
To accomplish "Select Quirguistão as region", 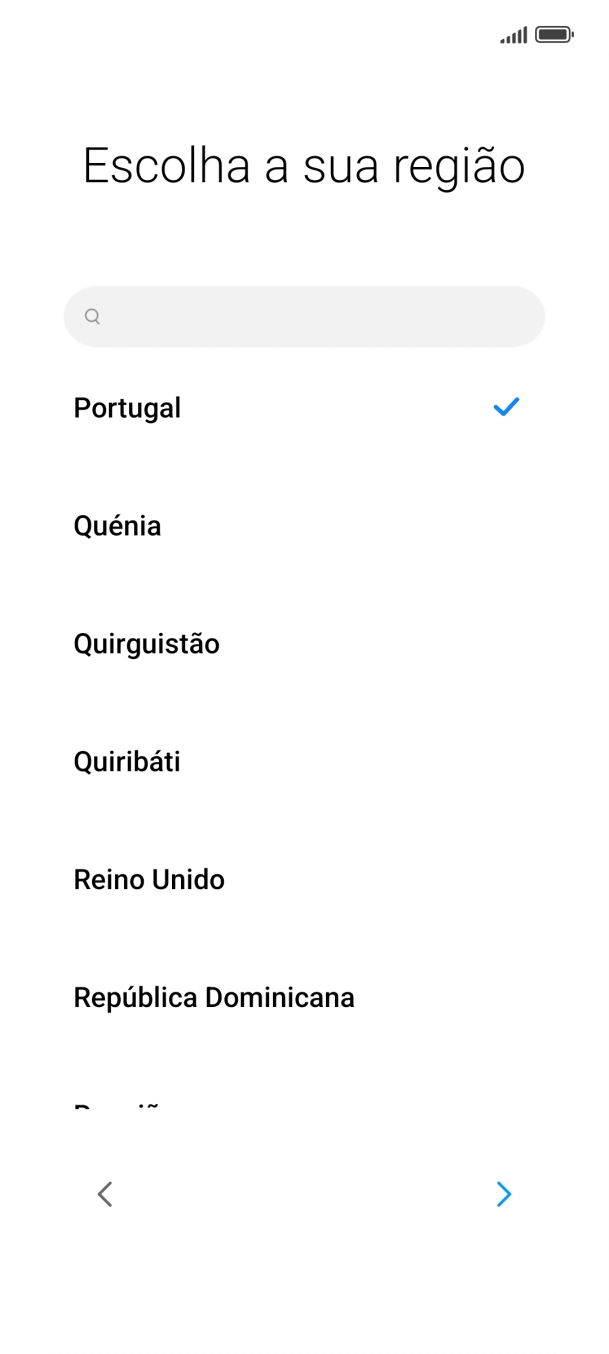I will pyautogui.click(x=146, y=643).
